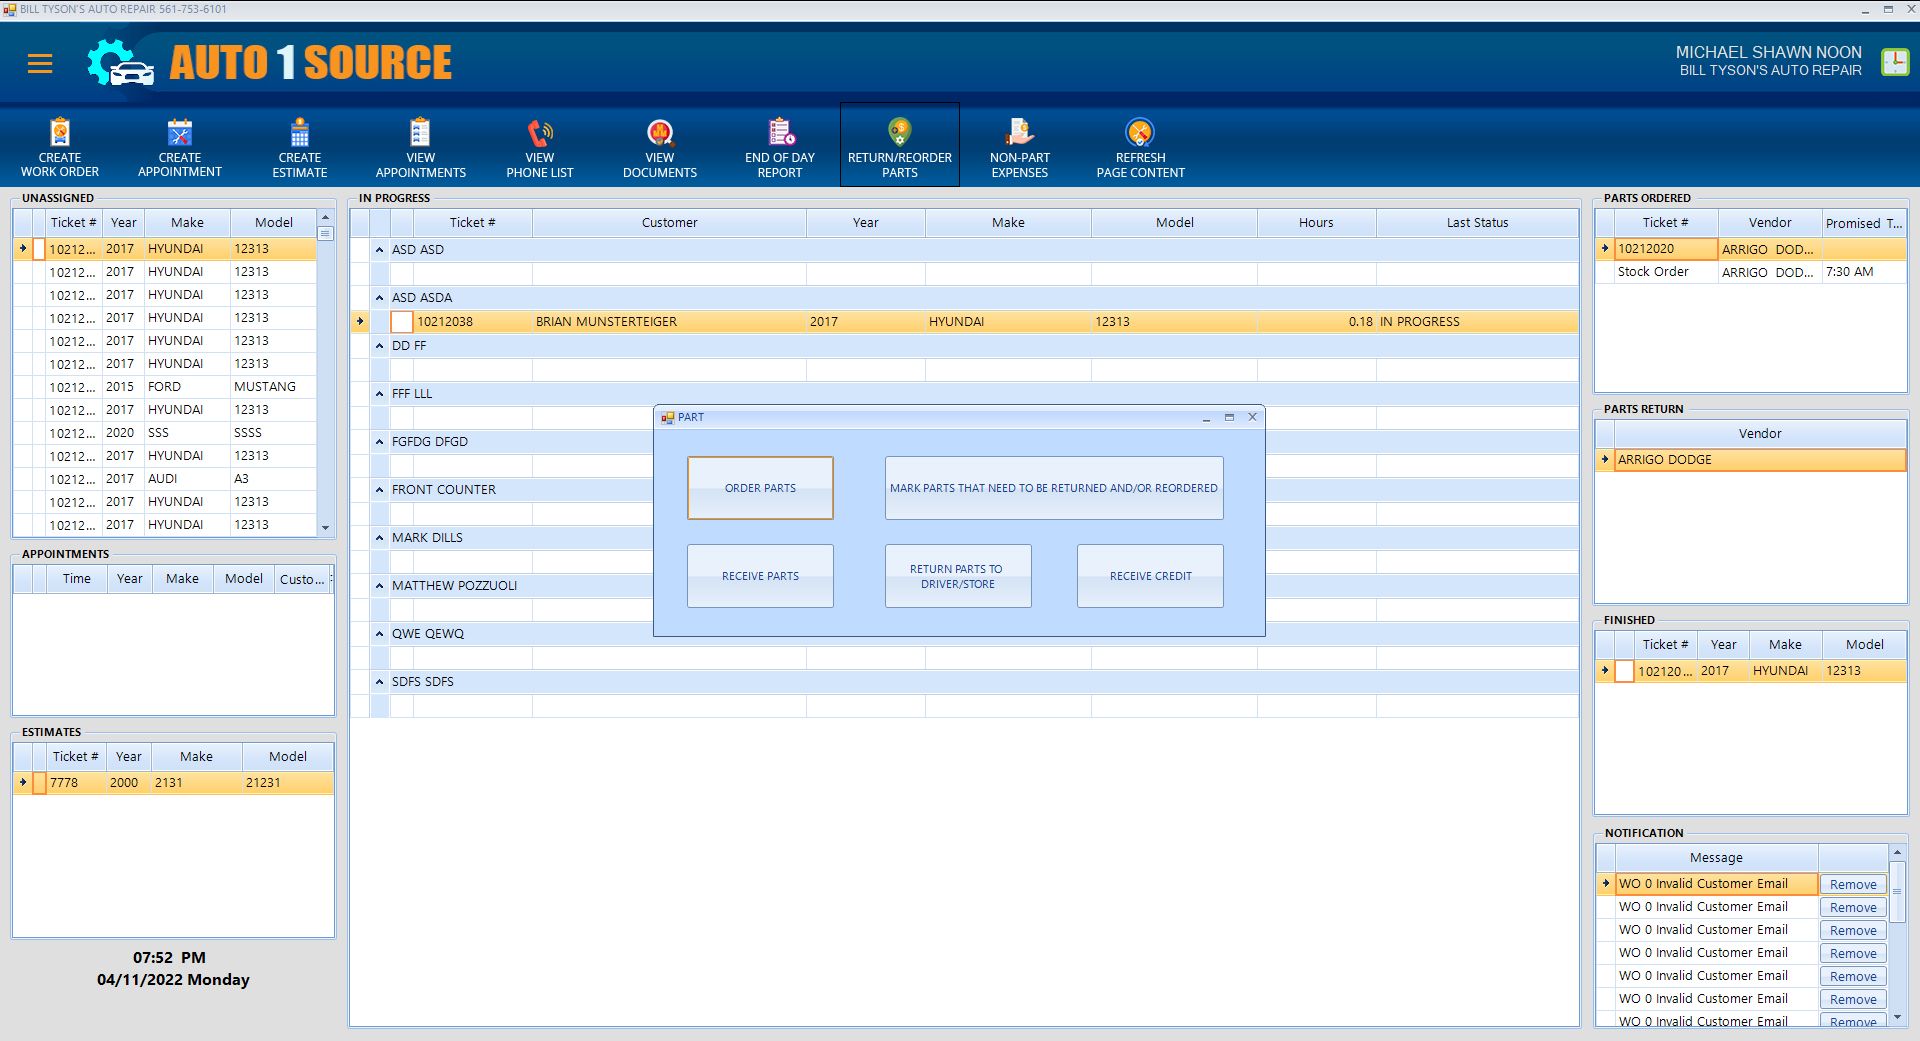Screen dimensions: 1920x1041
Task: Collapse the MARK DILLS group
Action: coord(380,538)
